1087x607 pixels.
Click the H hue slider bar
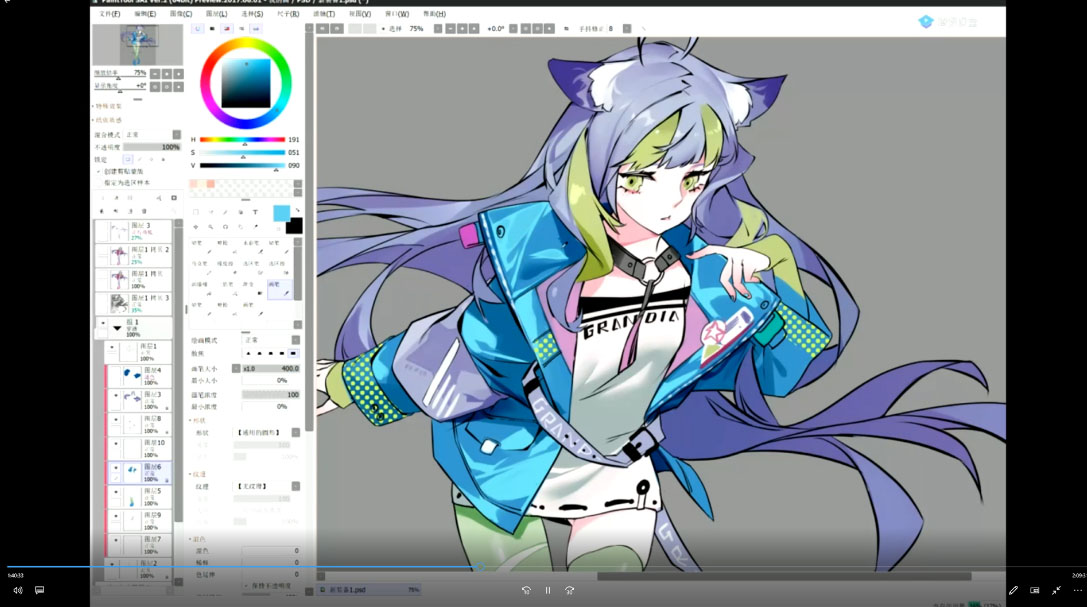coord(242,140)
